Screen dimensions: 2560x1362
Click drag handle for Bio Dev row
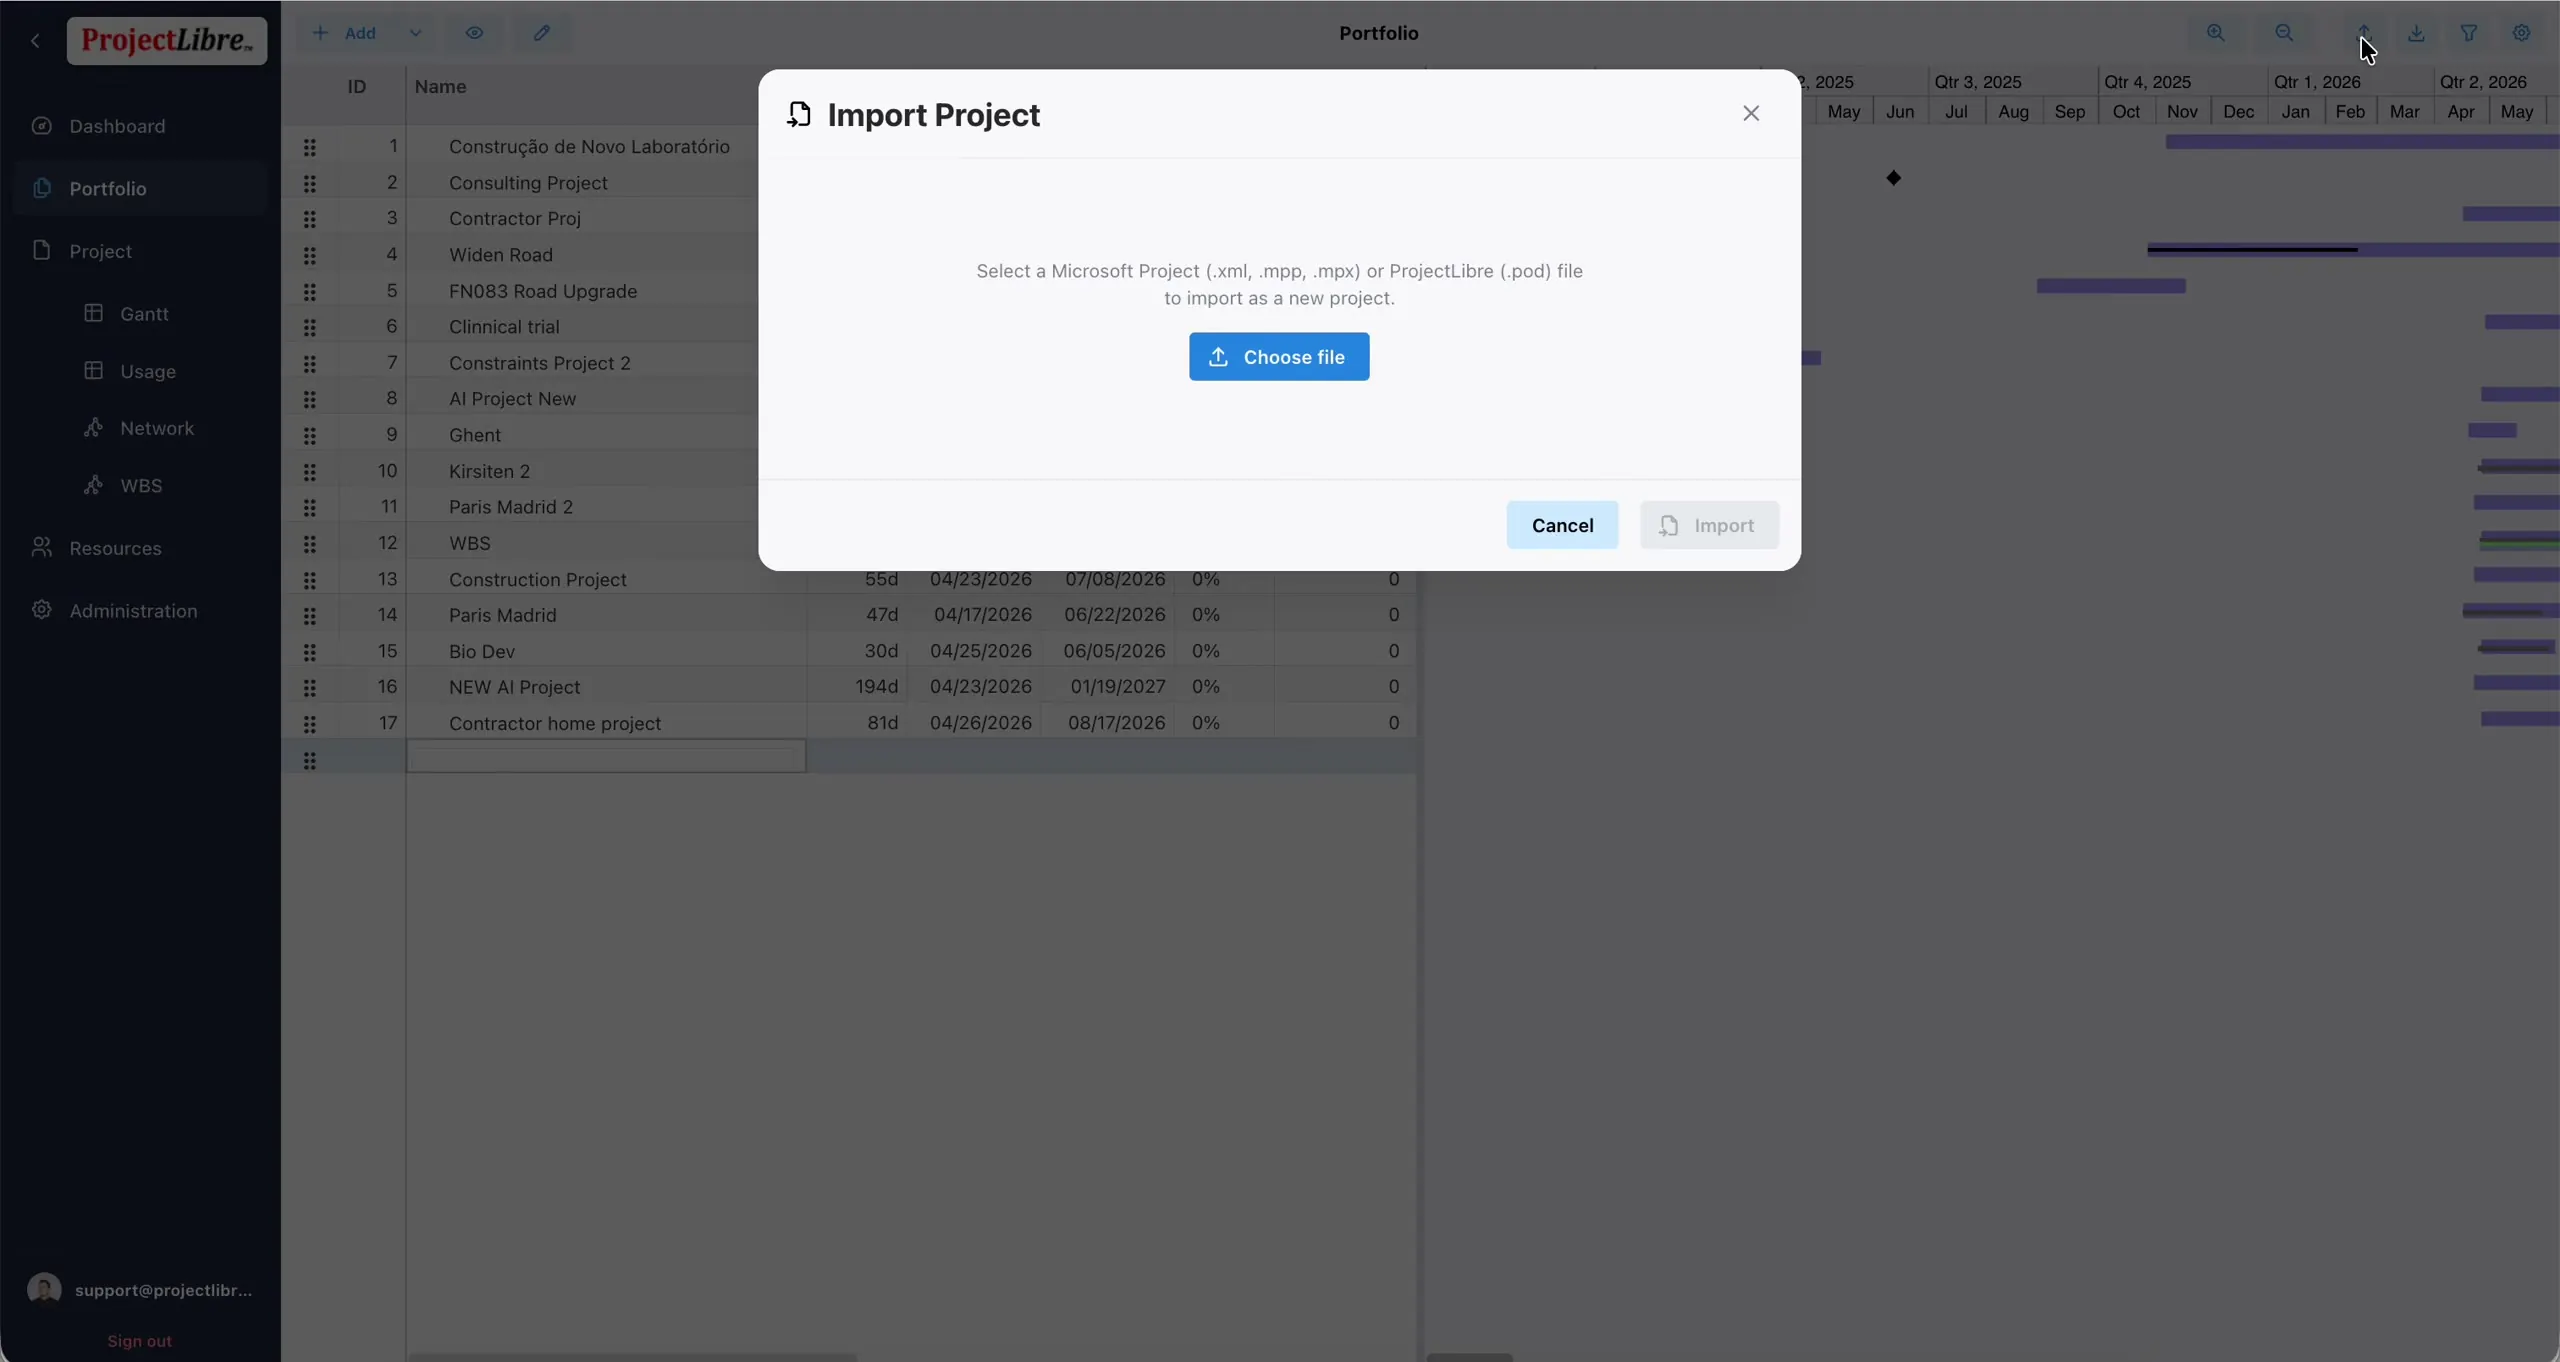(310, 652)
